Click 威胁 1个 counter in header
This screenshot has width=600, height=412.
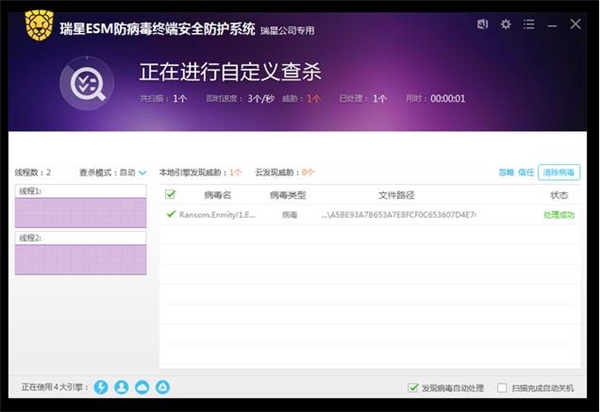tap(301, 99)
